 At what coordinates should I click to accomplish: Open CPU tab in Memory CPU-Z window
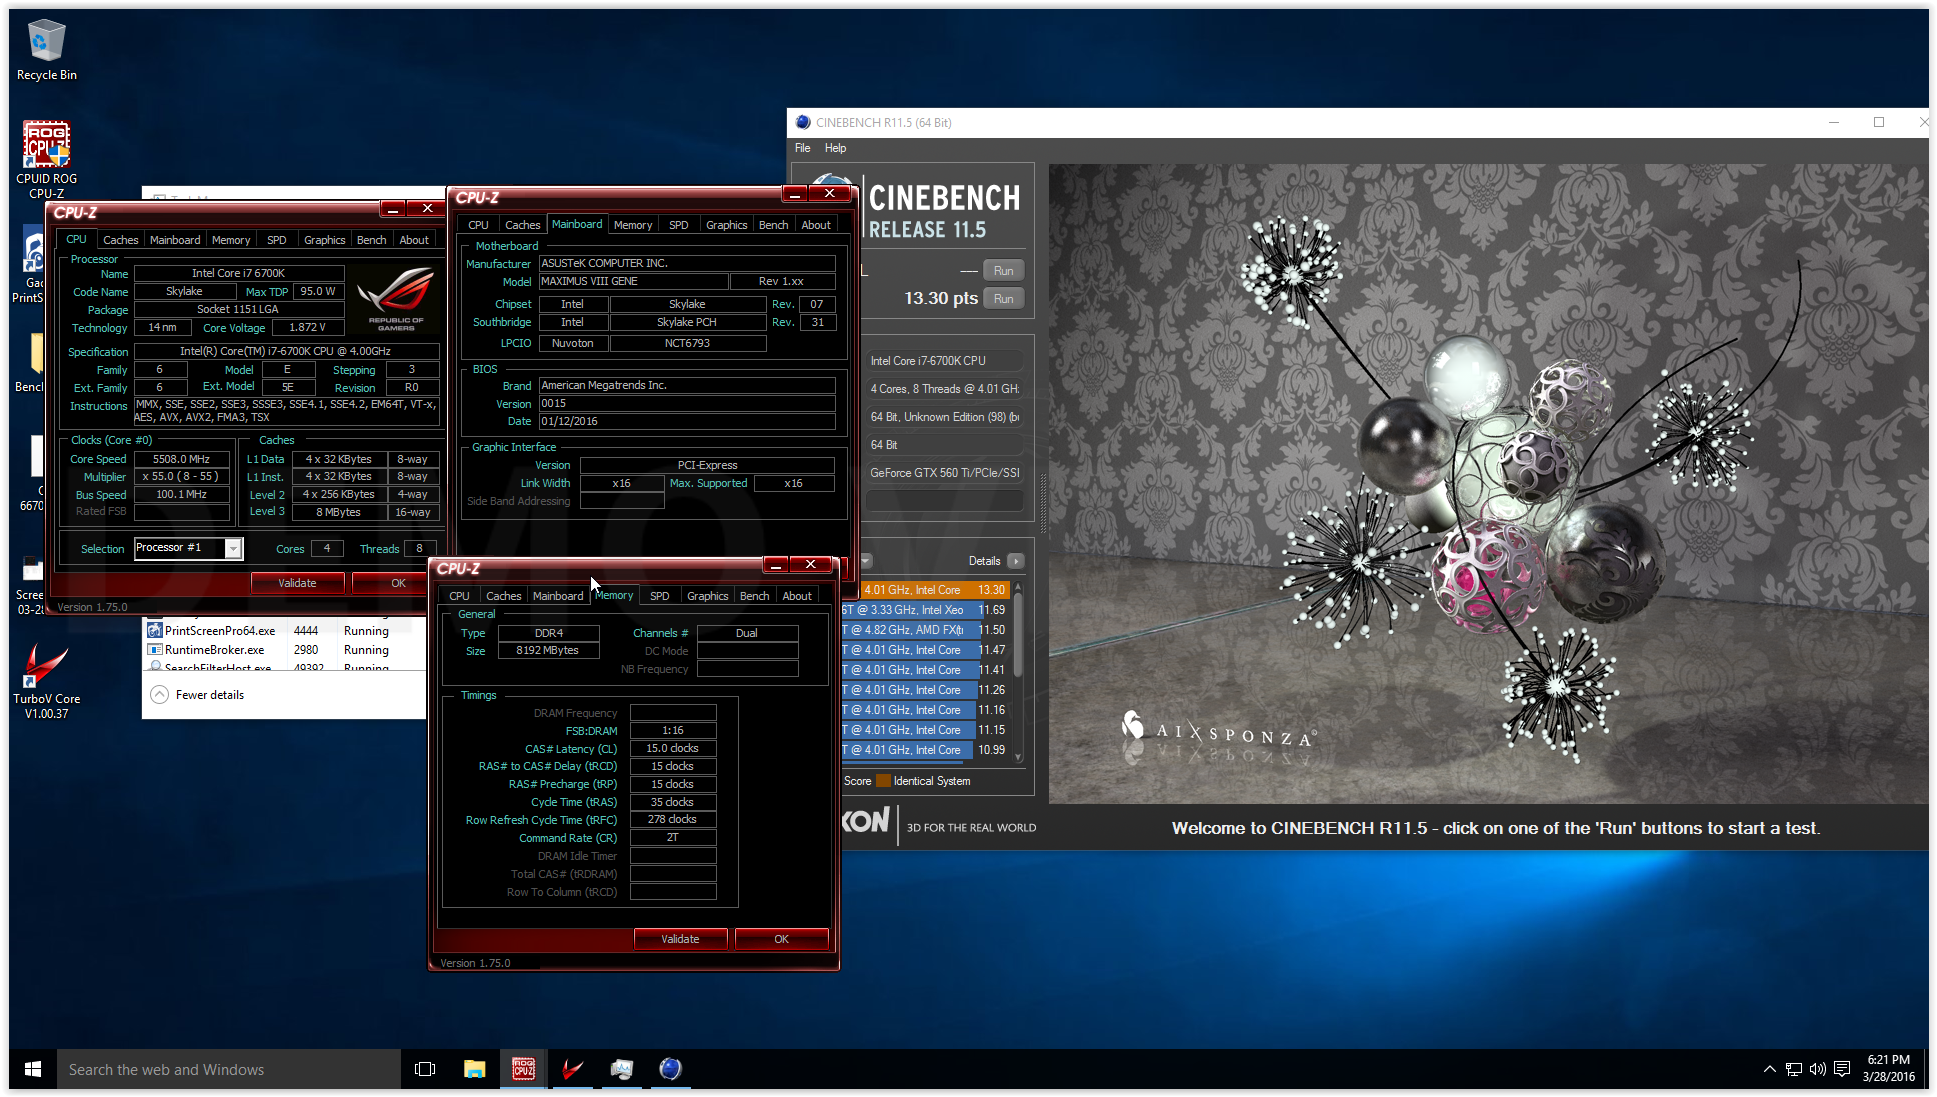459,596
